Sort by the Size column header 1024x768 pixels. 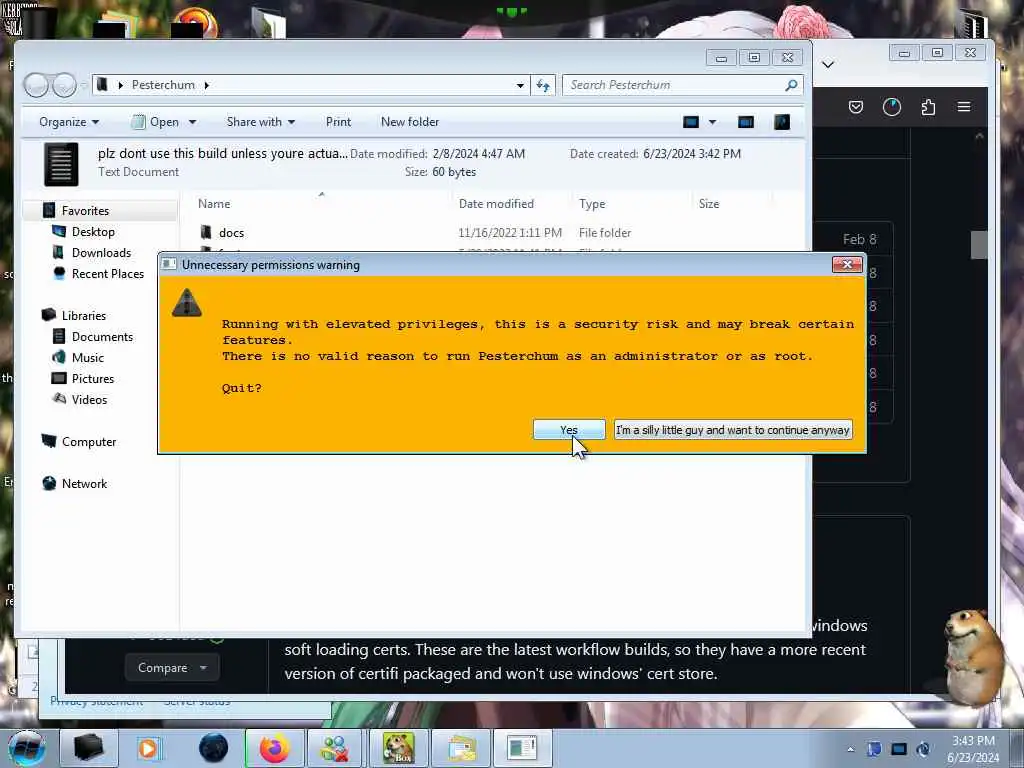[x=709, y=204]
